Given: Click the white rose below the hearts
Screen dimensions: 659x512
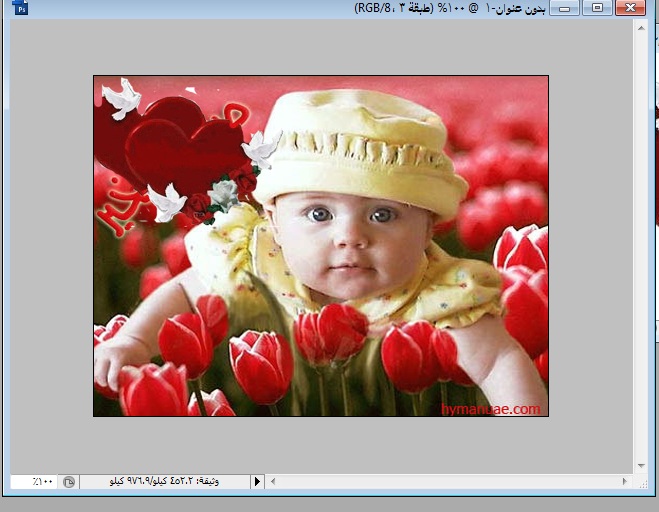Looking at the screenshot, I should point(225,193).
